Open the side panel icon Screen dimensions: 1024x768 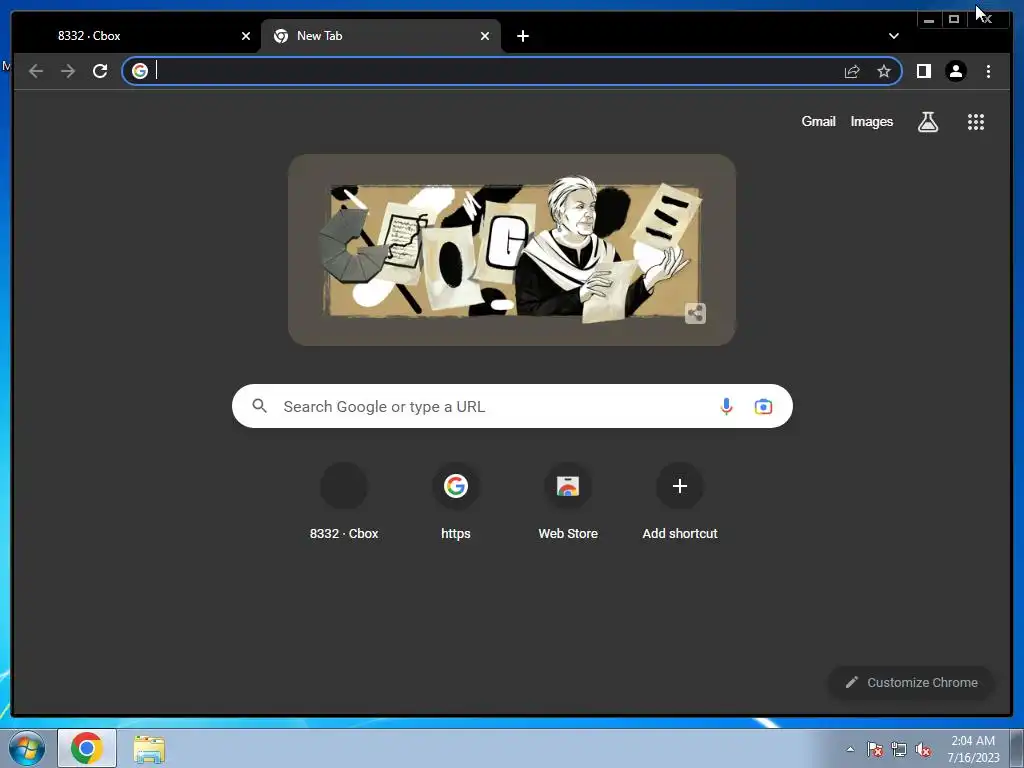point(923,71)
